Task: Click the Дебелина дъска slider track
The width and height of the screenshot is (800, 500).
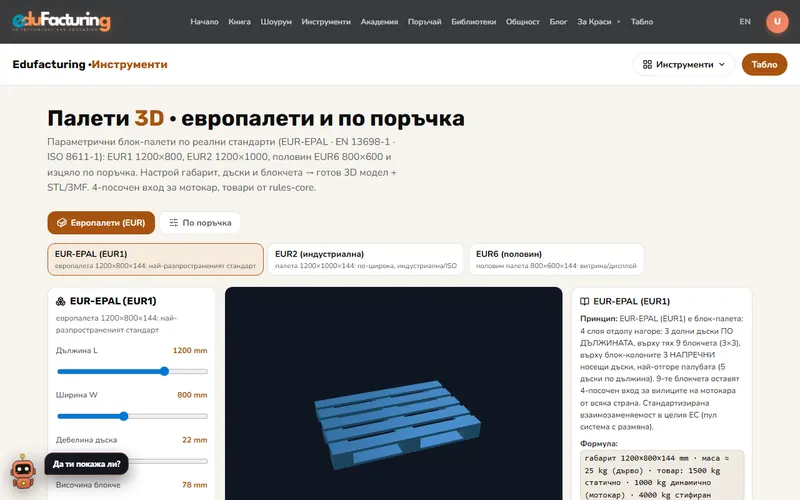Action: 133,461
